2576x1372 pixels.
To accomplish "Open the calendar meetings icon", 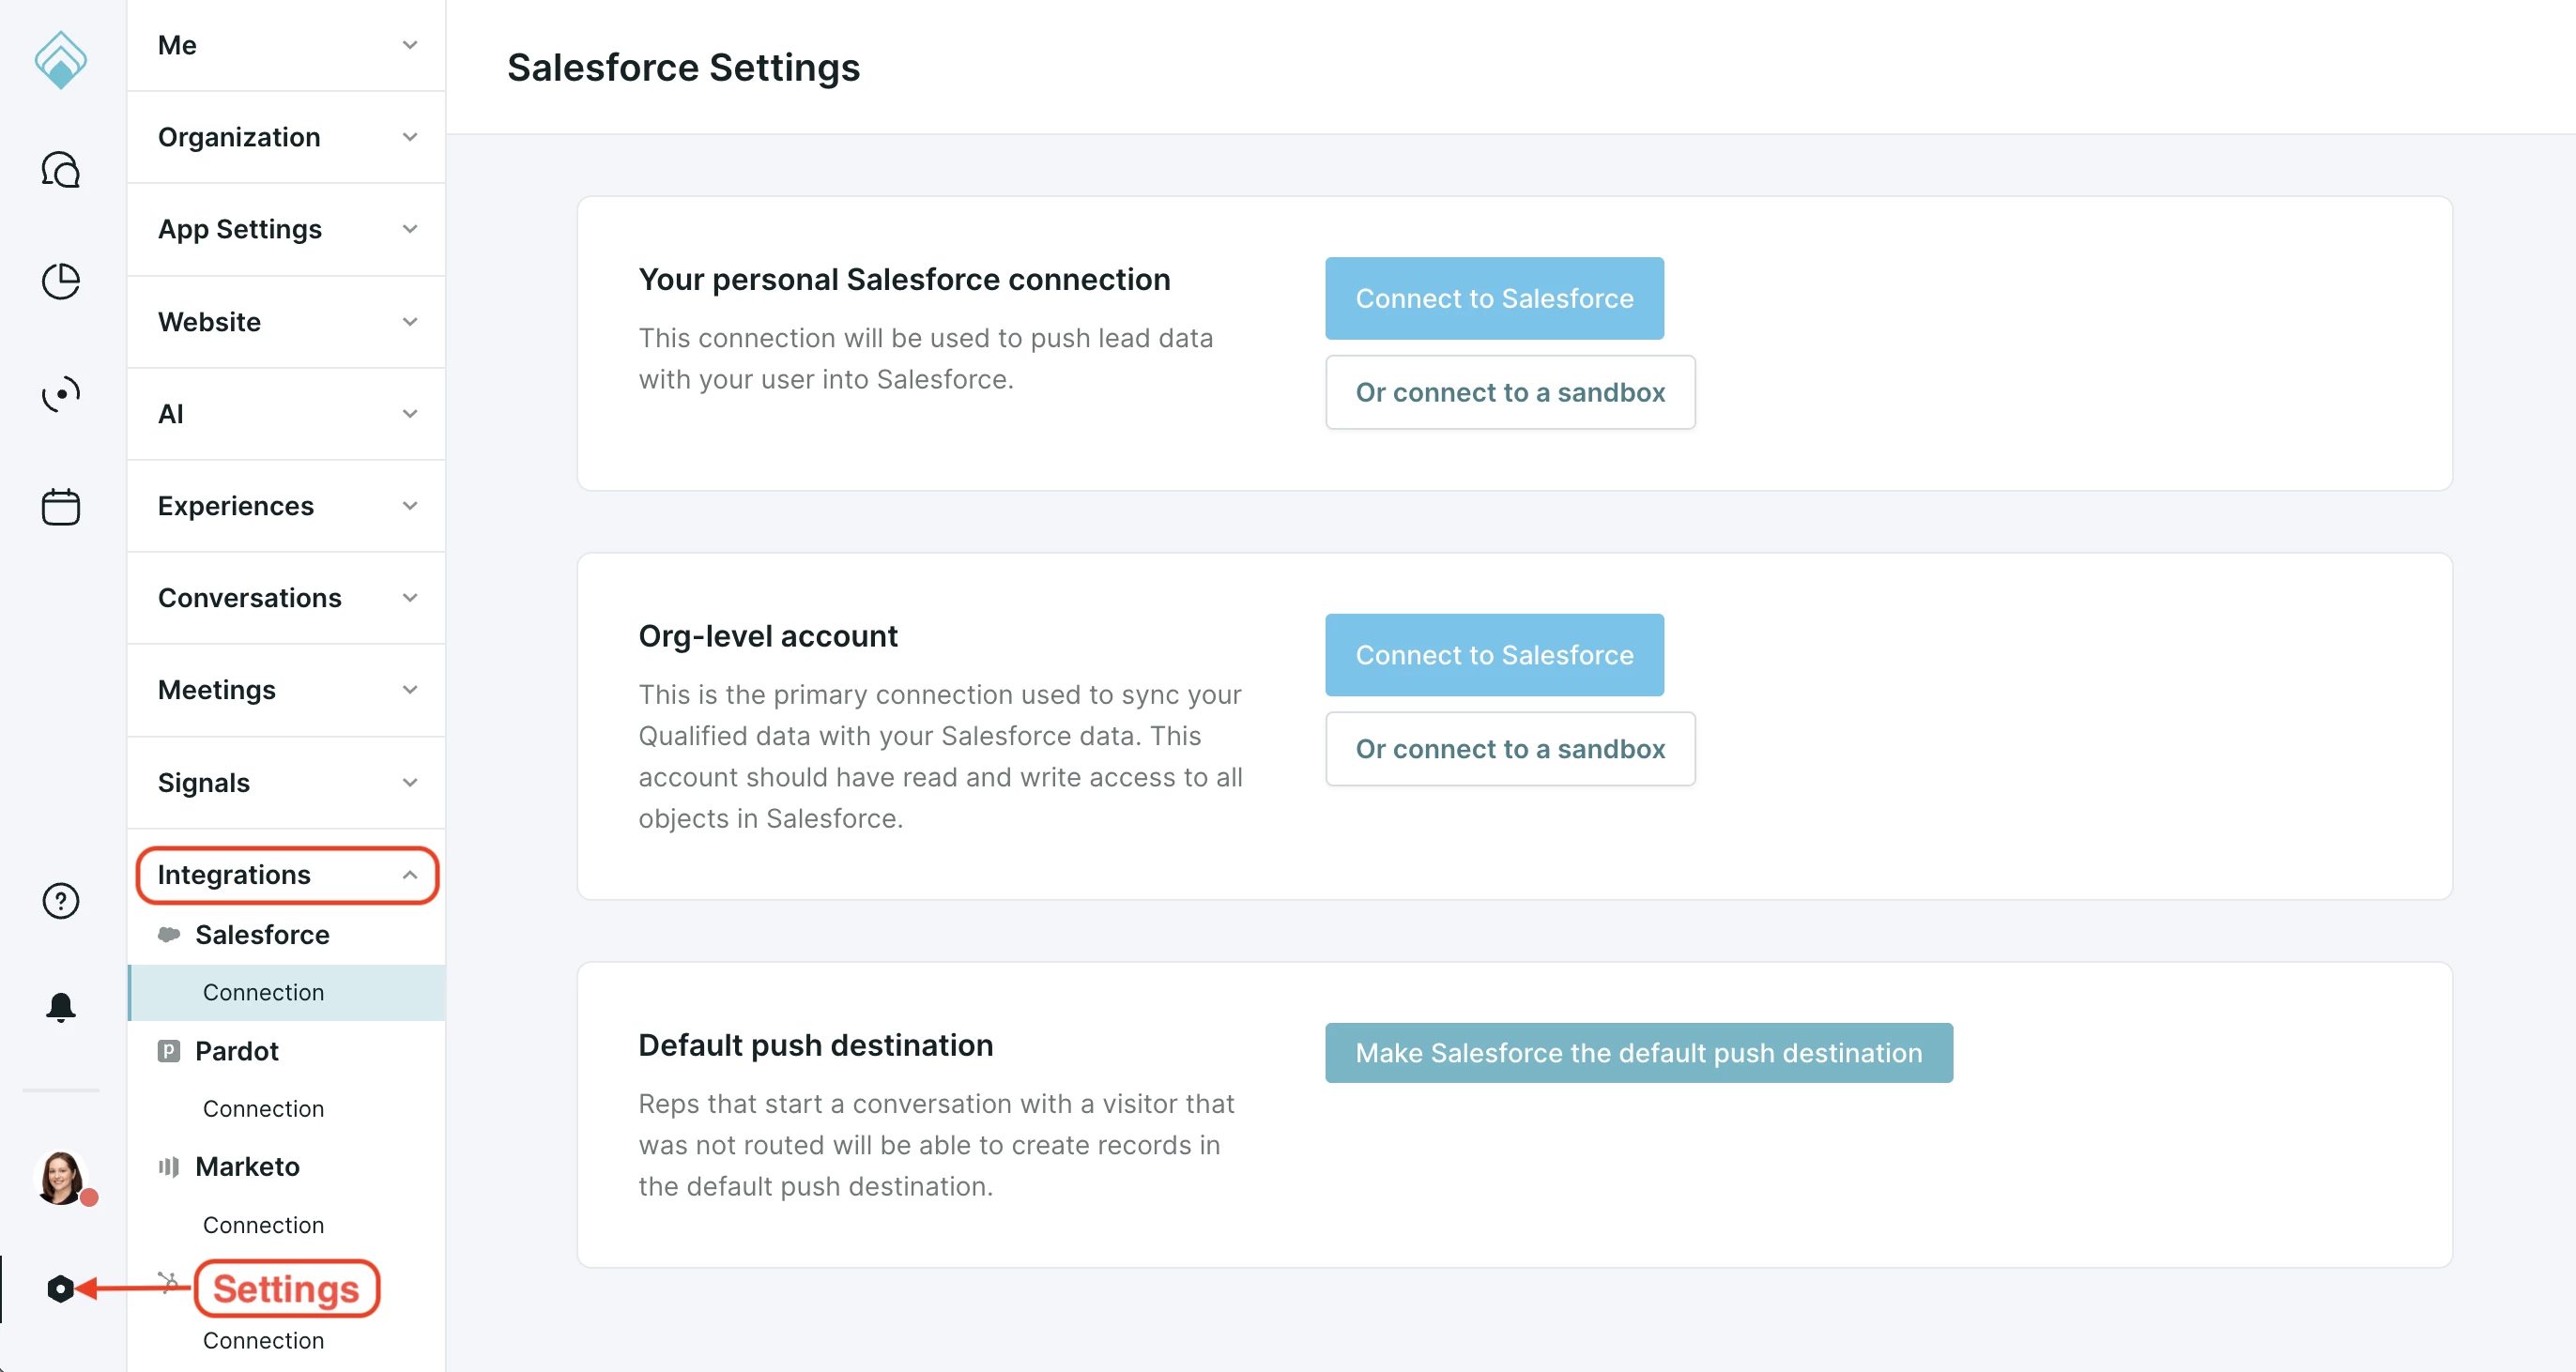I will tap(60, 506).
